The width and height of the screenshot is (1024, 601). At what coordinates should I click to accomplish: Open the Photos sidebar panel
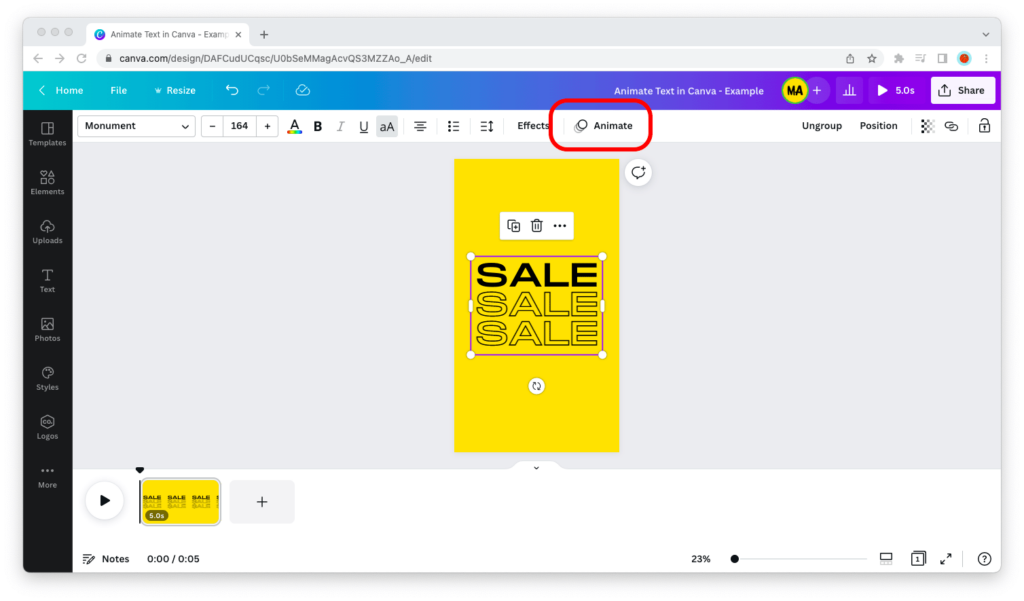point(47,330)
